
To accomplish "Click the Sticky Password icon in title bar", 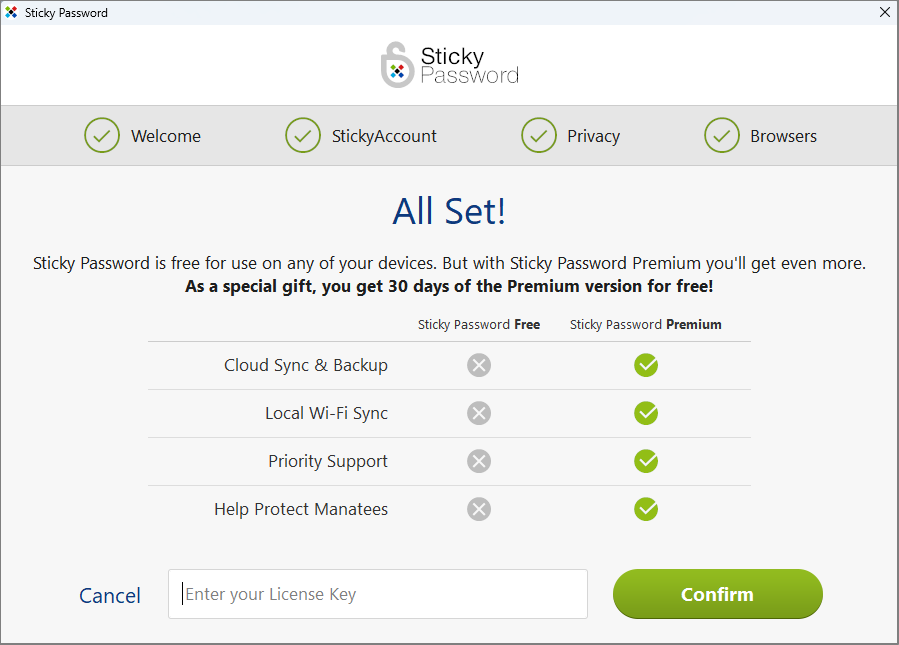I will click(12, 12).
